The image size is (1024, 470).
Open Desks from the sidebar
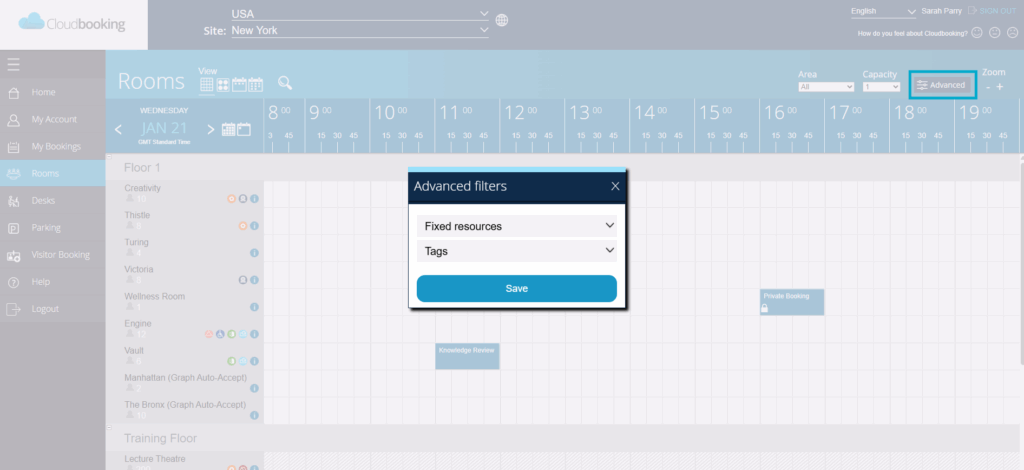(43, 200)
